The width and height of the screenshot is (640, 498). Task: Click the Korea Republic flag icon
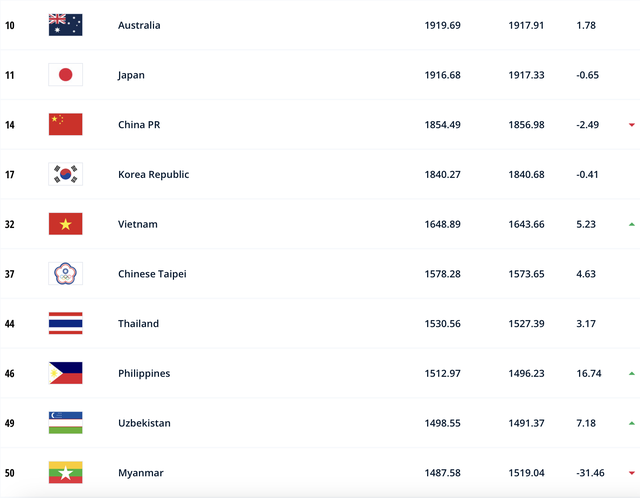(65, 174)
